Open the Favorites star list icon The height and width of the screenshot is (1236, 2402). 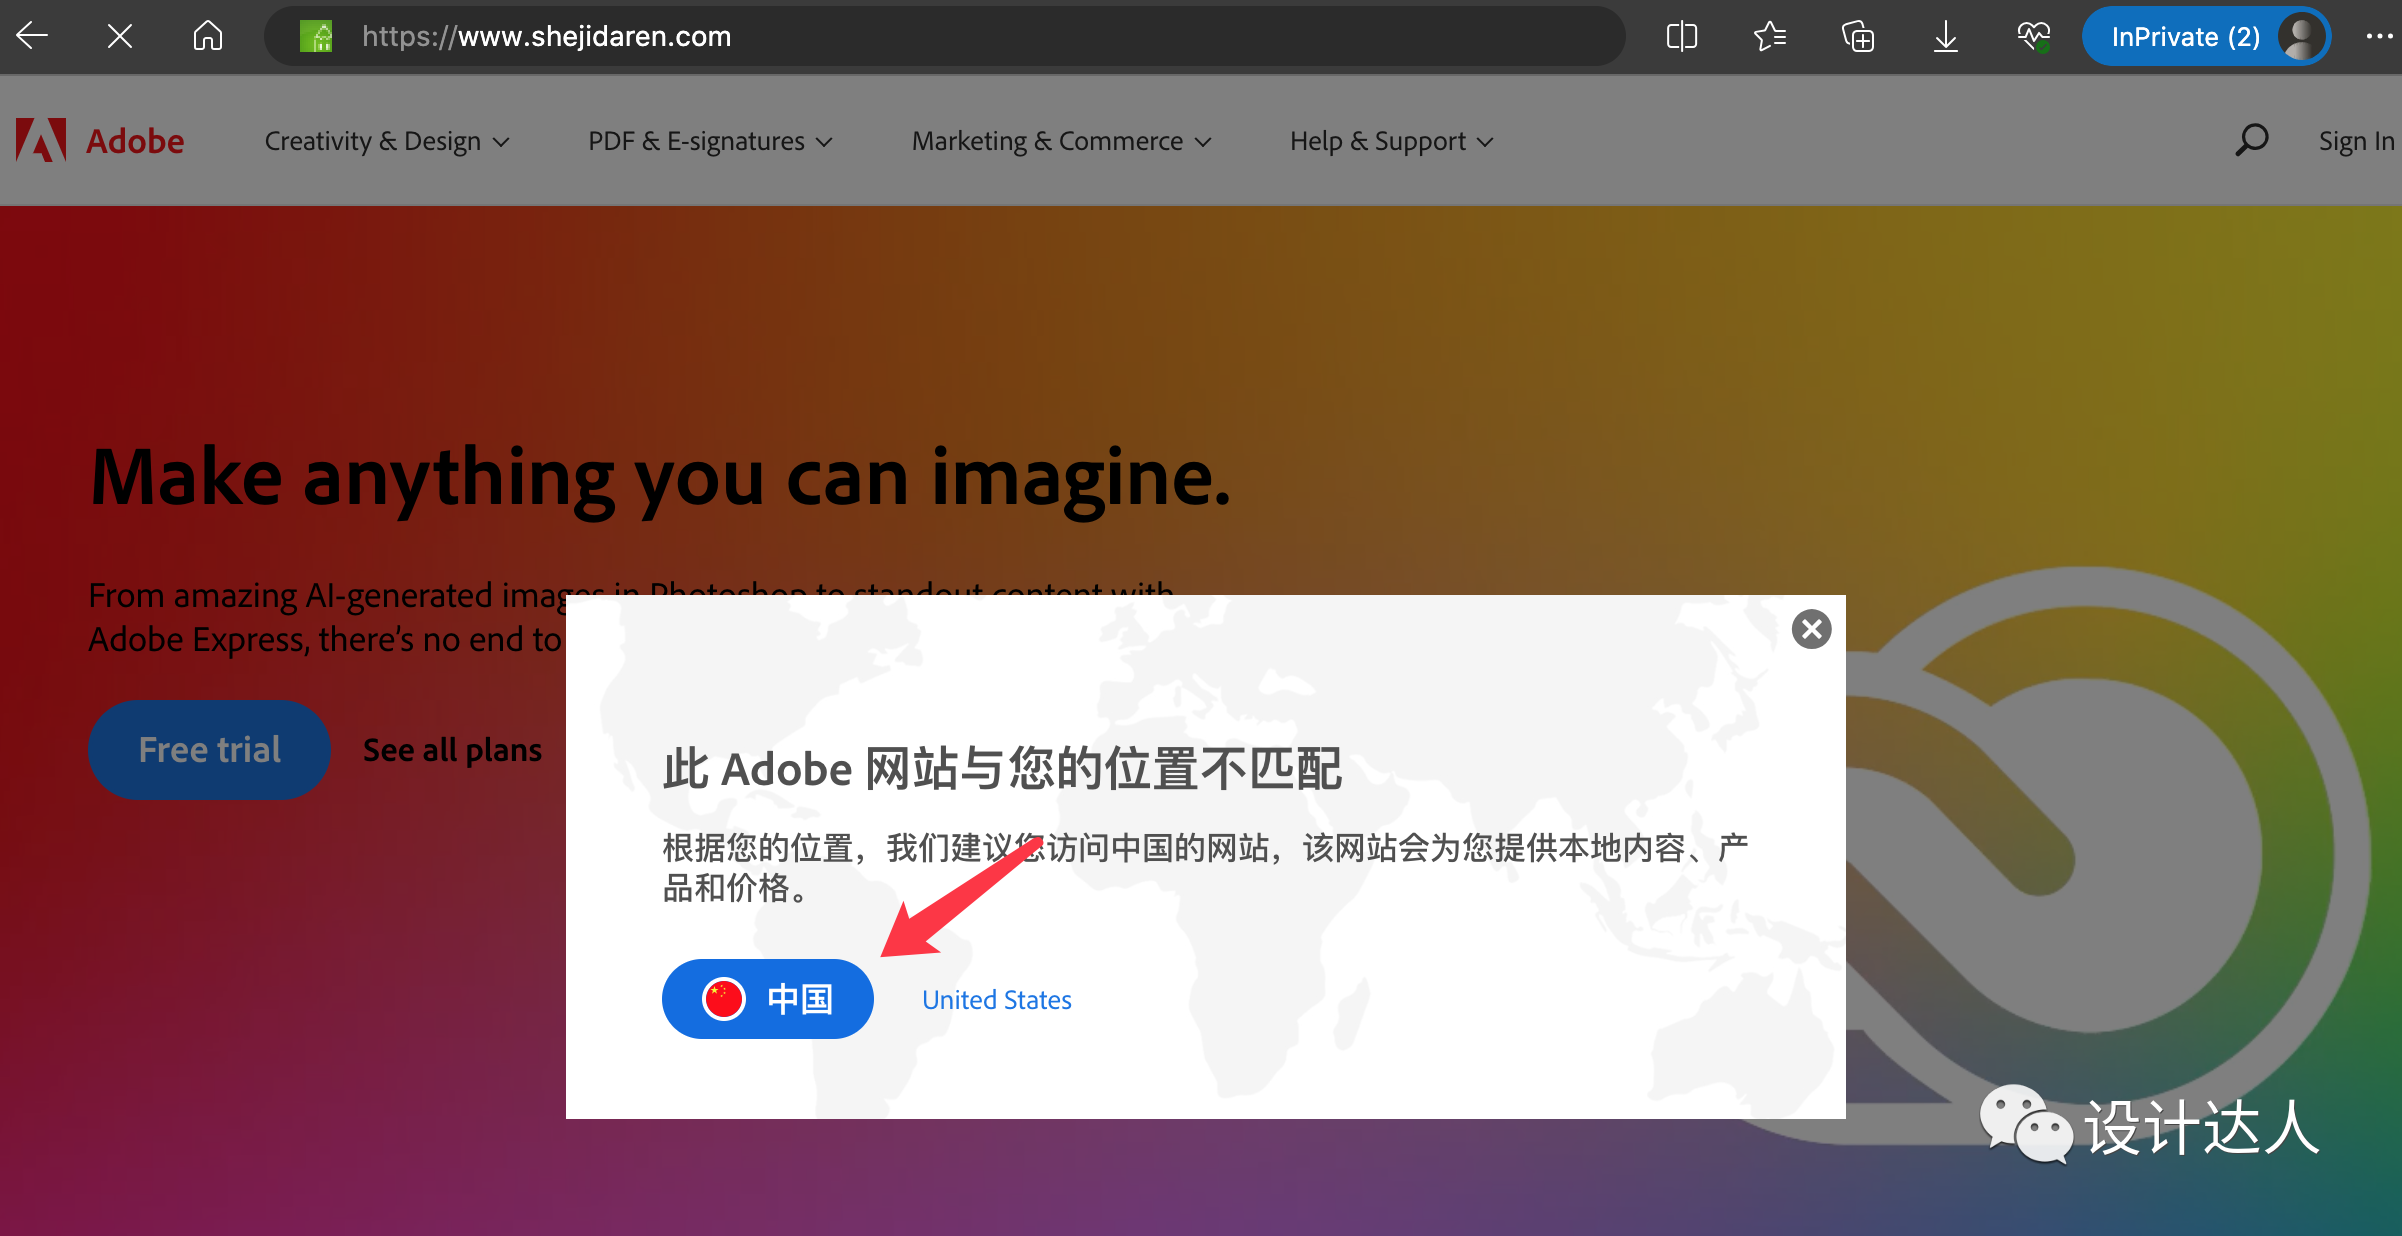[x=1770, y=37]
